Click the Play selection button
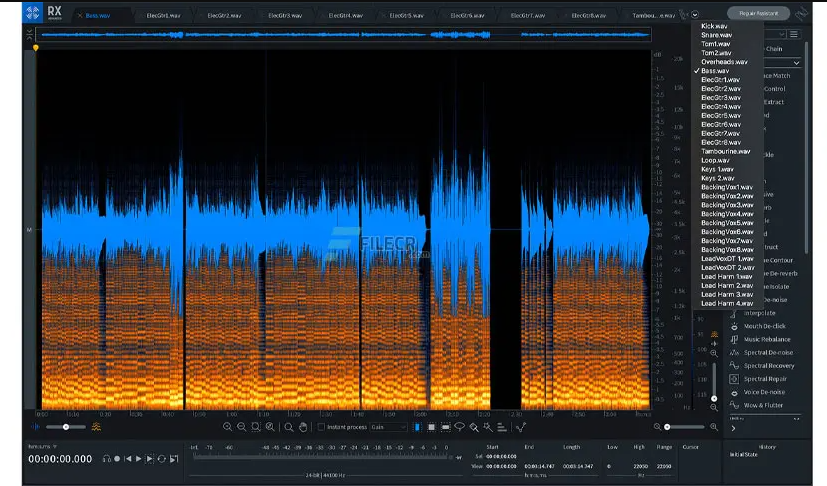This screenshot has width=827, height=486. 150,459
